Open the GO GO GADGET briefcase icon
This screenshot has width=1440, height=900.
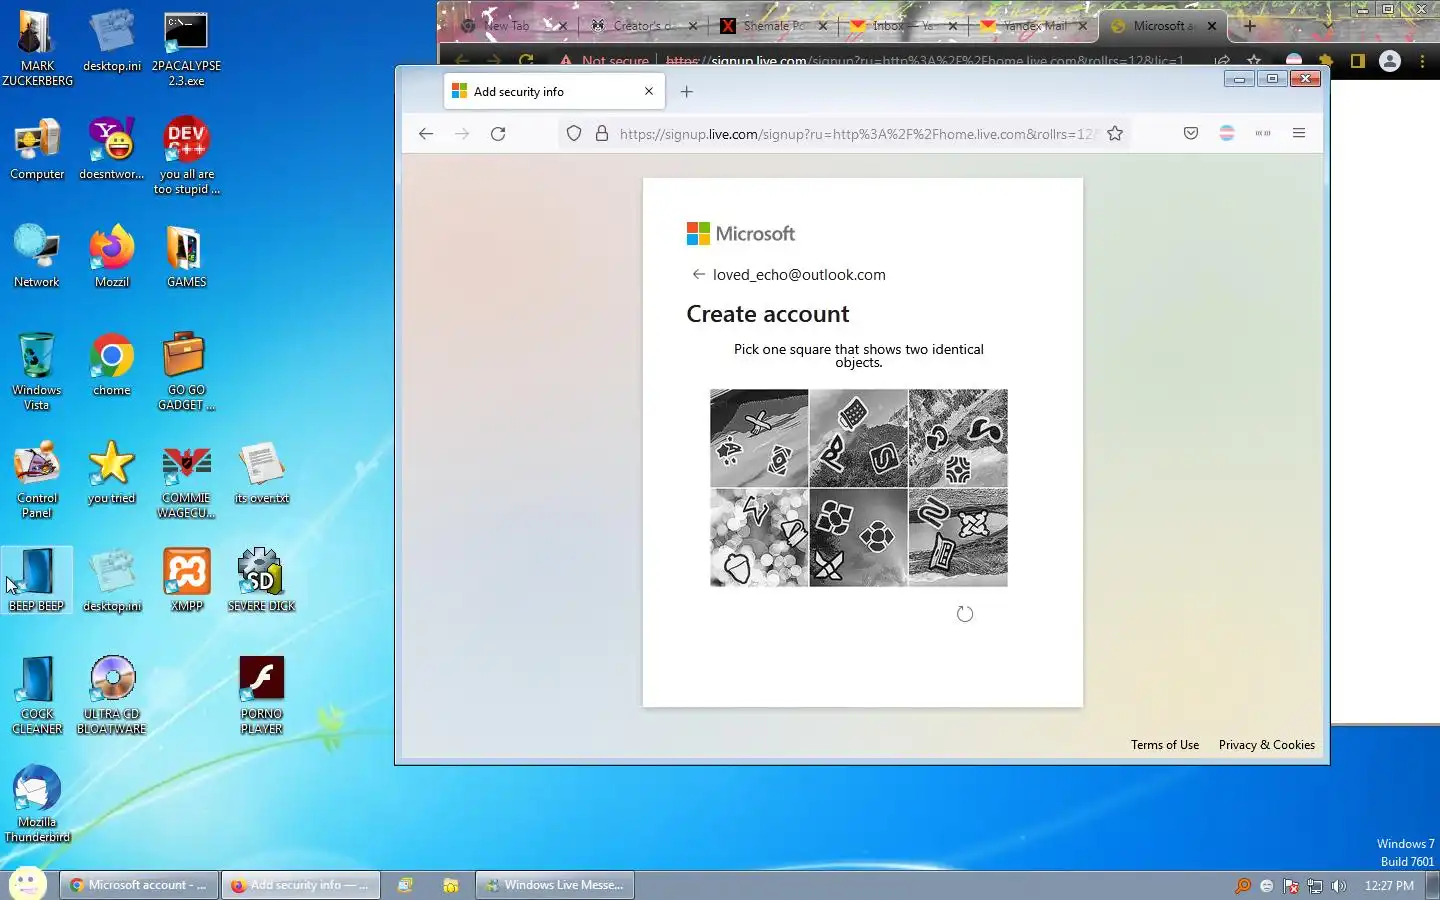tap(186, 371)
